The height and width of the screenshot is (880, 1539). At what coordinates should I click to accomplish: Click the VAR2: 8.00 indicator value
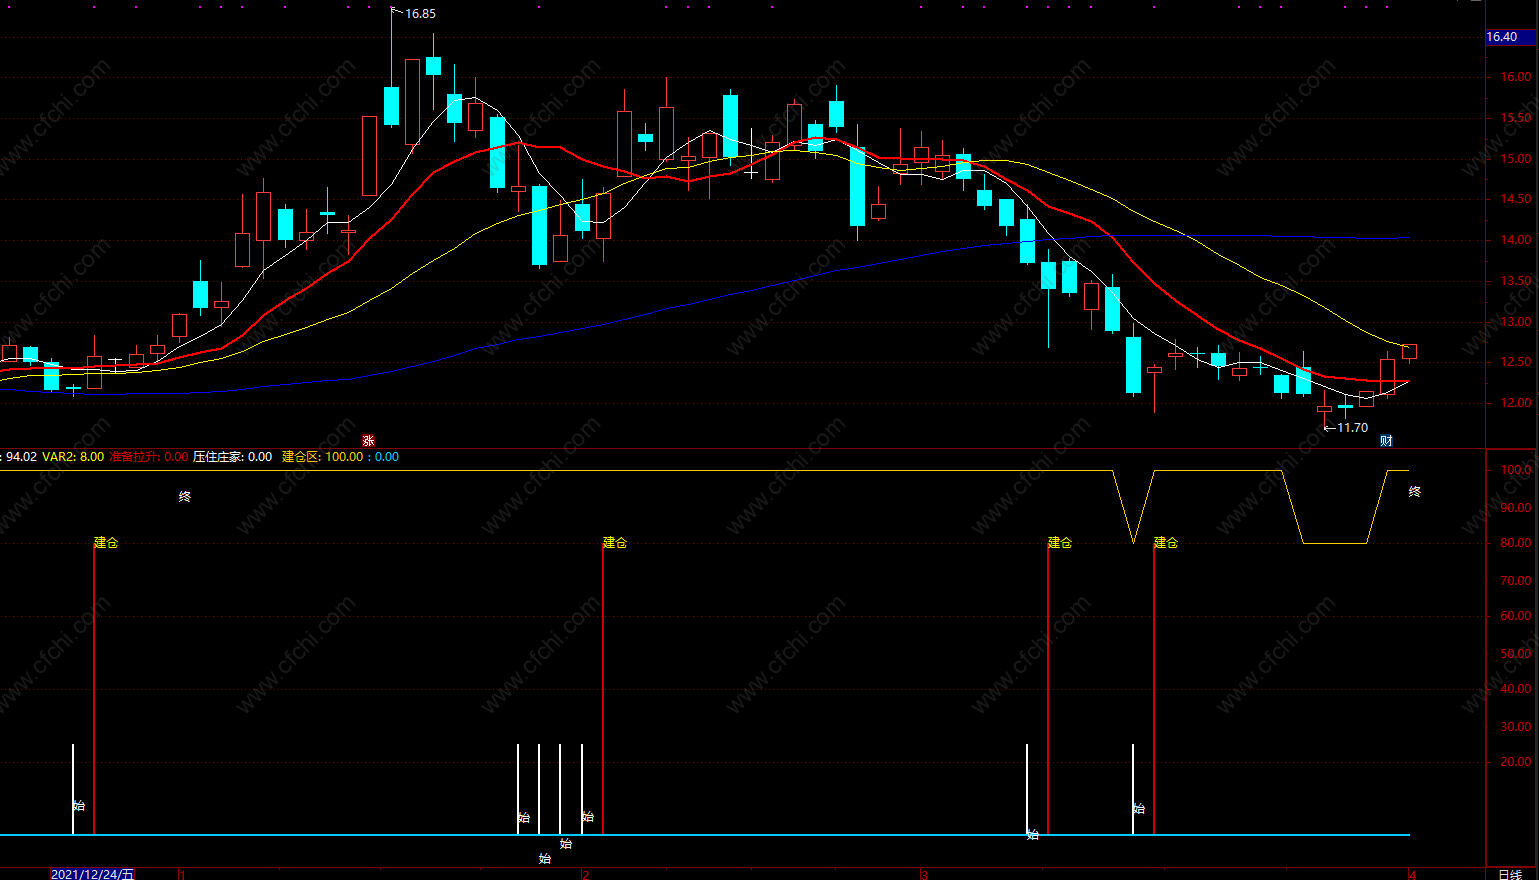coord(73,457)
